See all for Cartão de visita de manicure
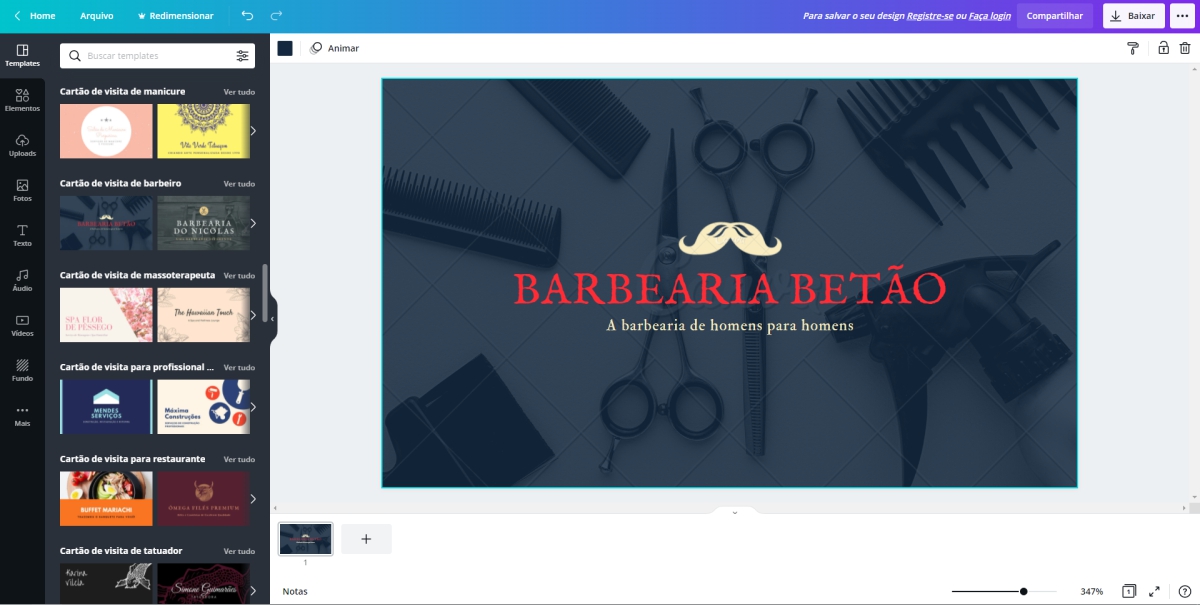 tap(239, 92)
